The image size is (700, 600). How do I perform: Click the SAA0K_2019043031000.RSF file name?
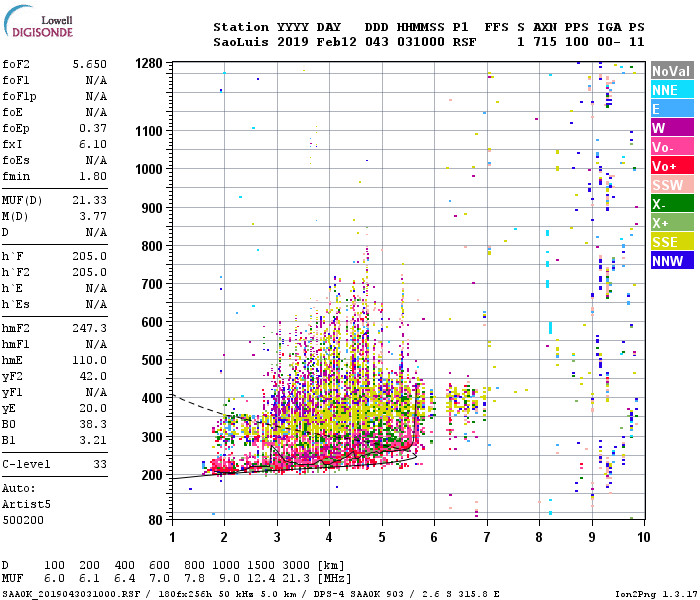71,594
